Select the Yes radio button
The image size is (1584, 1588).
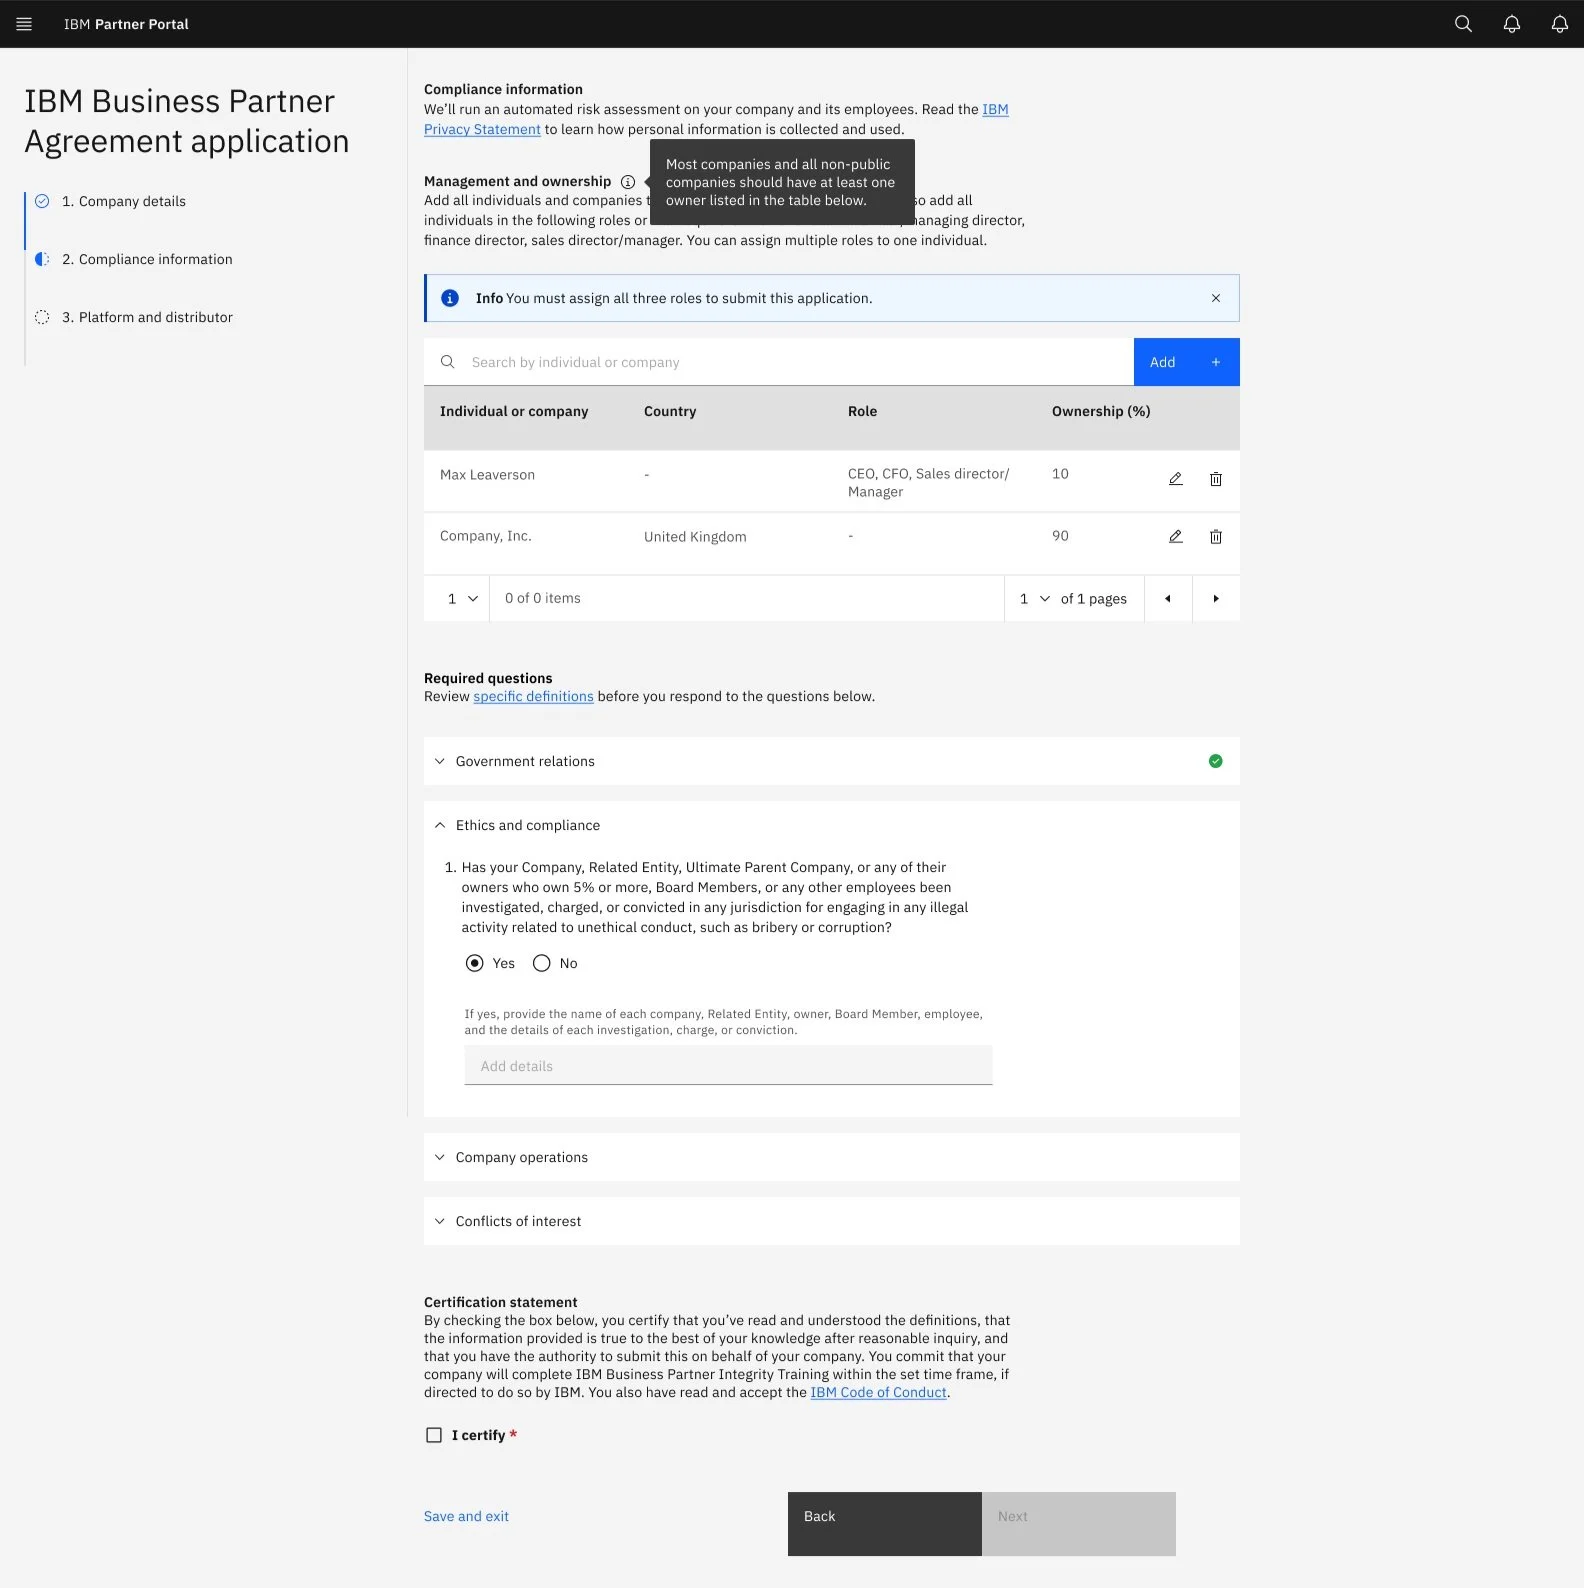click(x=474, y=963)
